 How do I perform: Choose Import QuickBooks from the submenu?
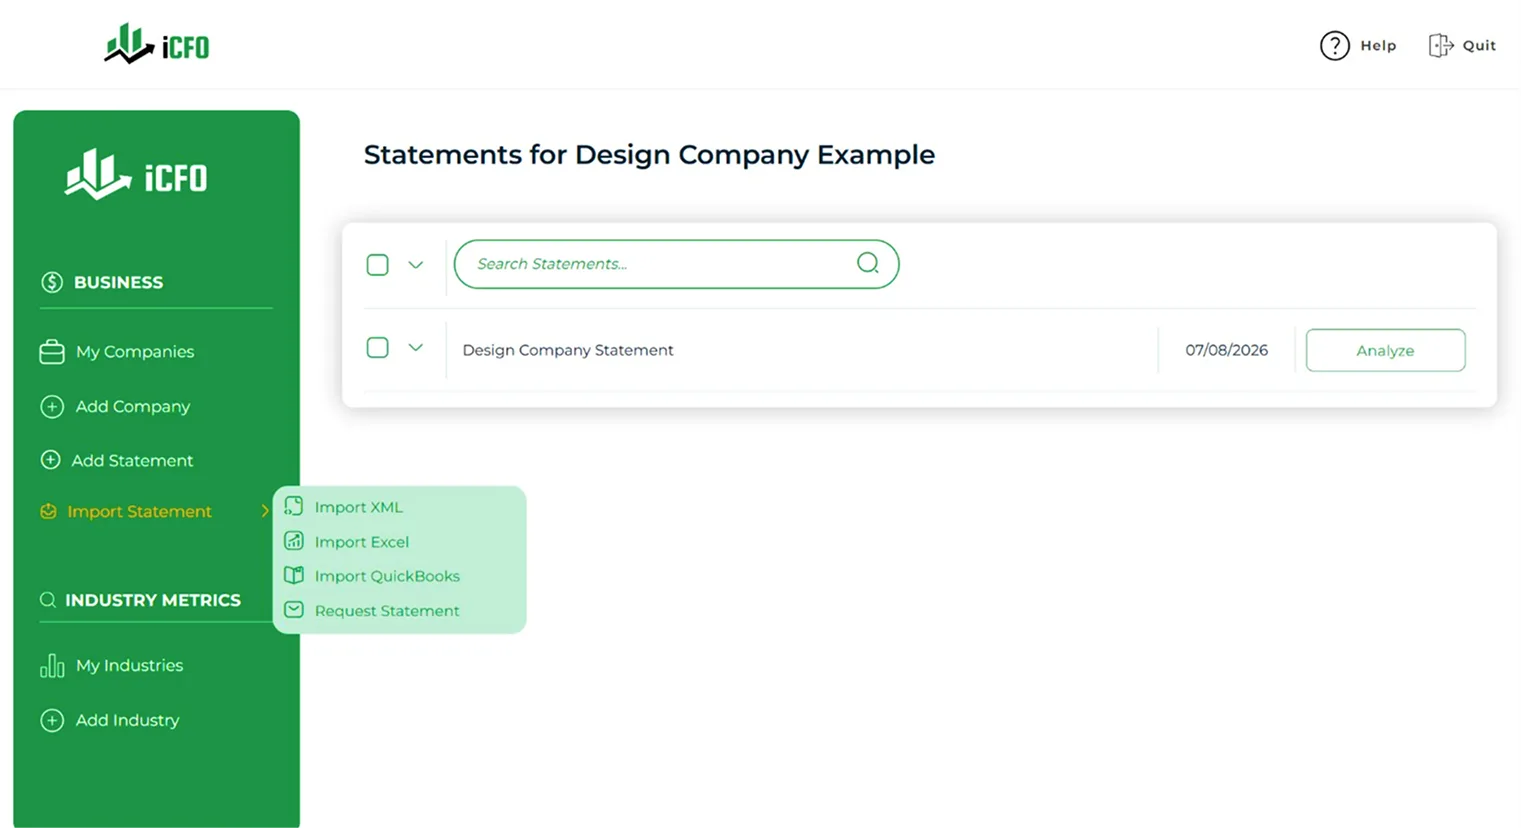pos(387,576)
